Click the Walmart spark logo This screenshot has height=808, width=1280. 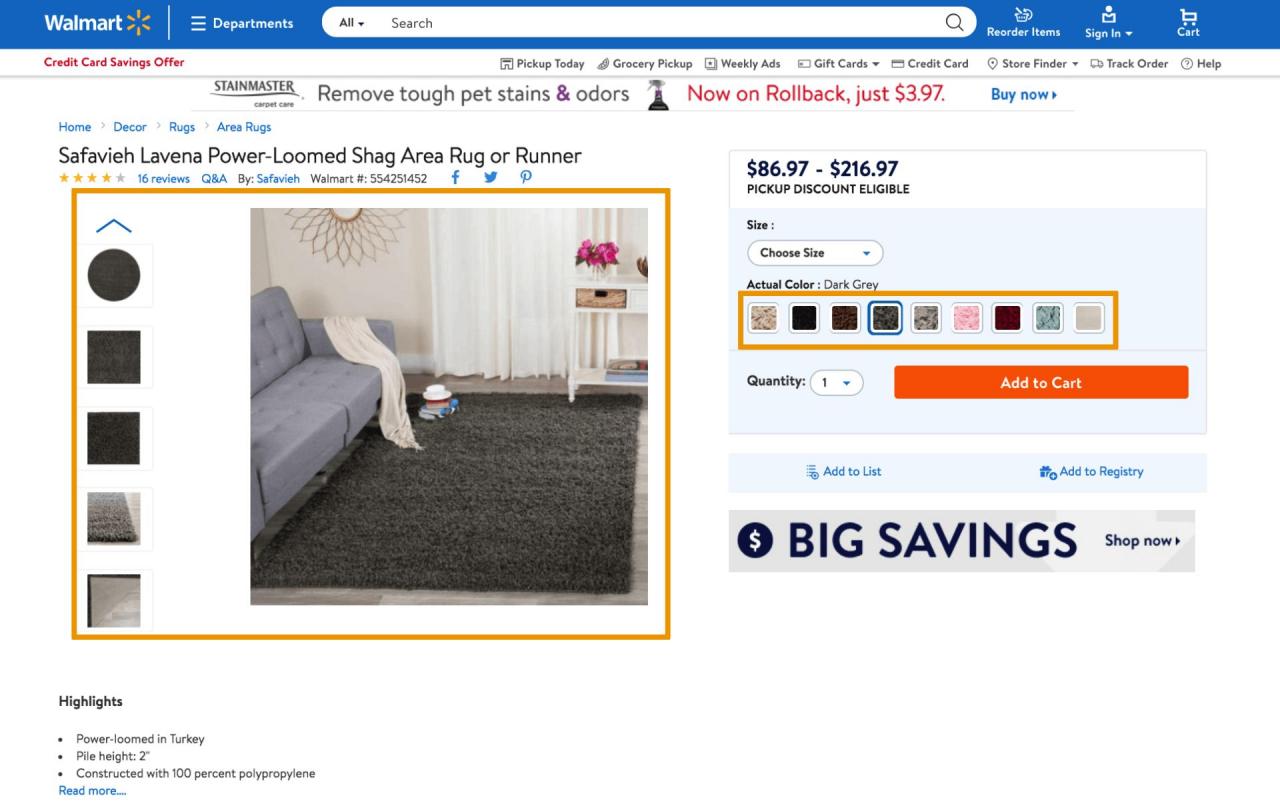pyautogui.click(x=139, y=22)
